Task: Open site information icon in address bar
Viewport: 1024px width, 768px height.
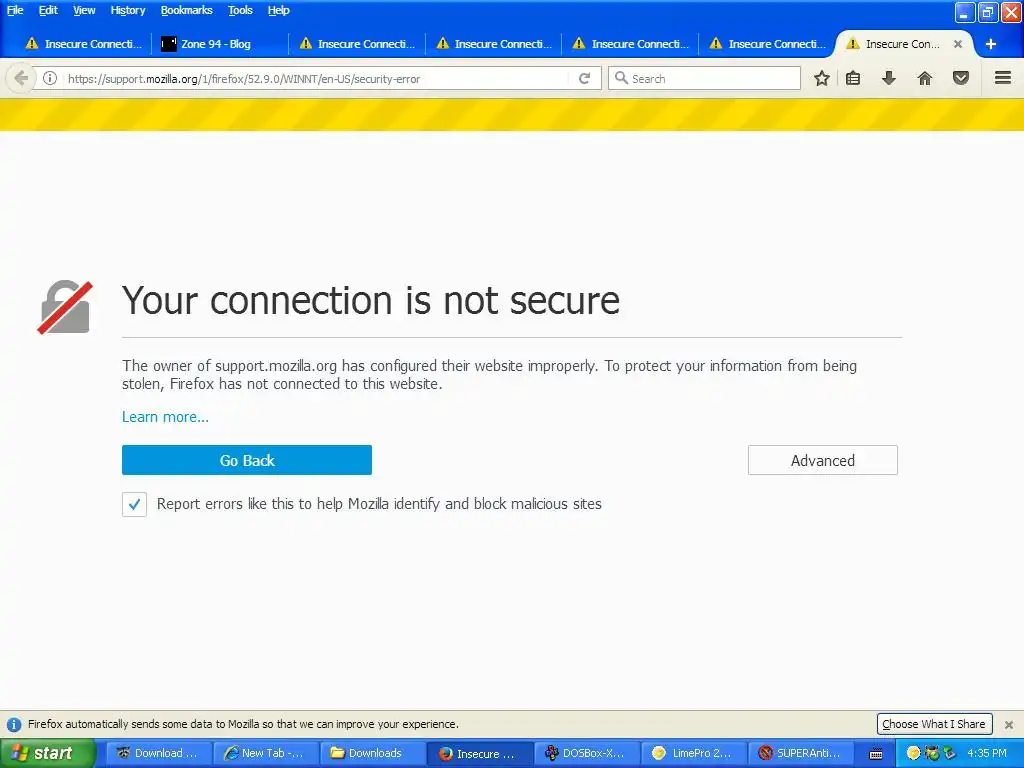Action: click(50, 78)
